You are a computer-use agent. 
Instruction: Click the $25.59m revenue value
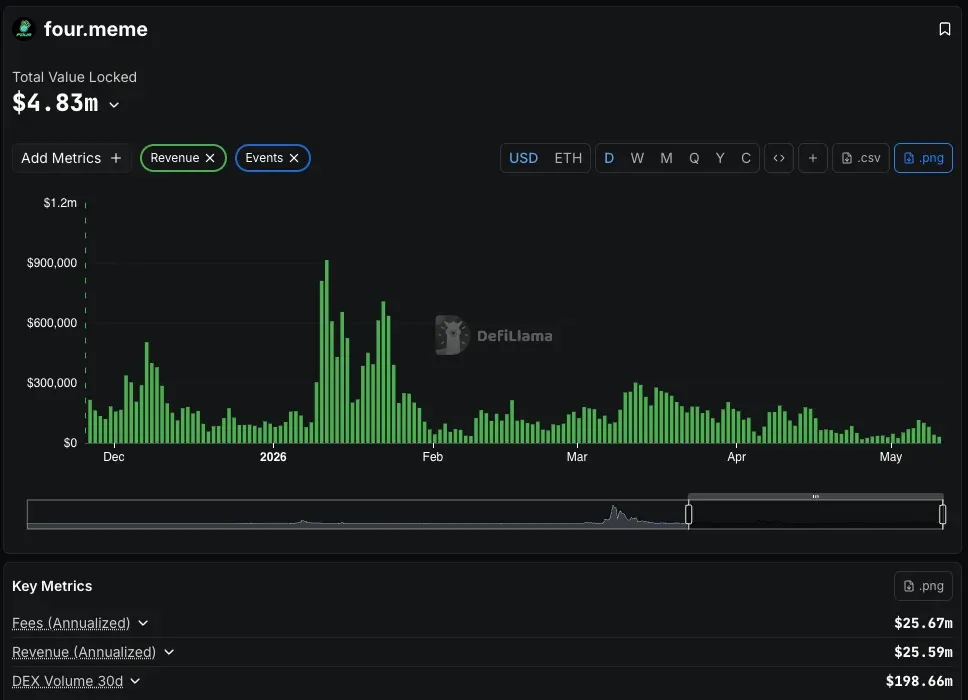[923, 652]
